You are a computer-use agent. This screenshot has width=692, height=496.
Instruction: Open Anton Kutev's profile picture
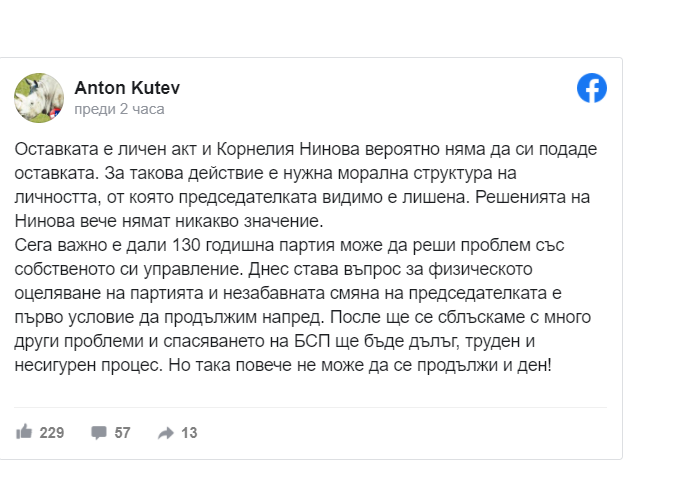pos(39,98)
